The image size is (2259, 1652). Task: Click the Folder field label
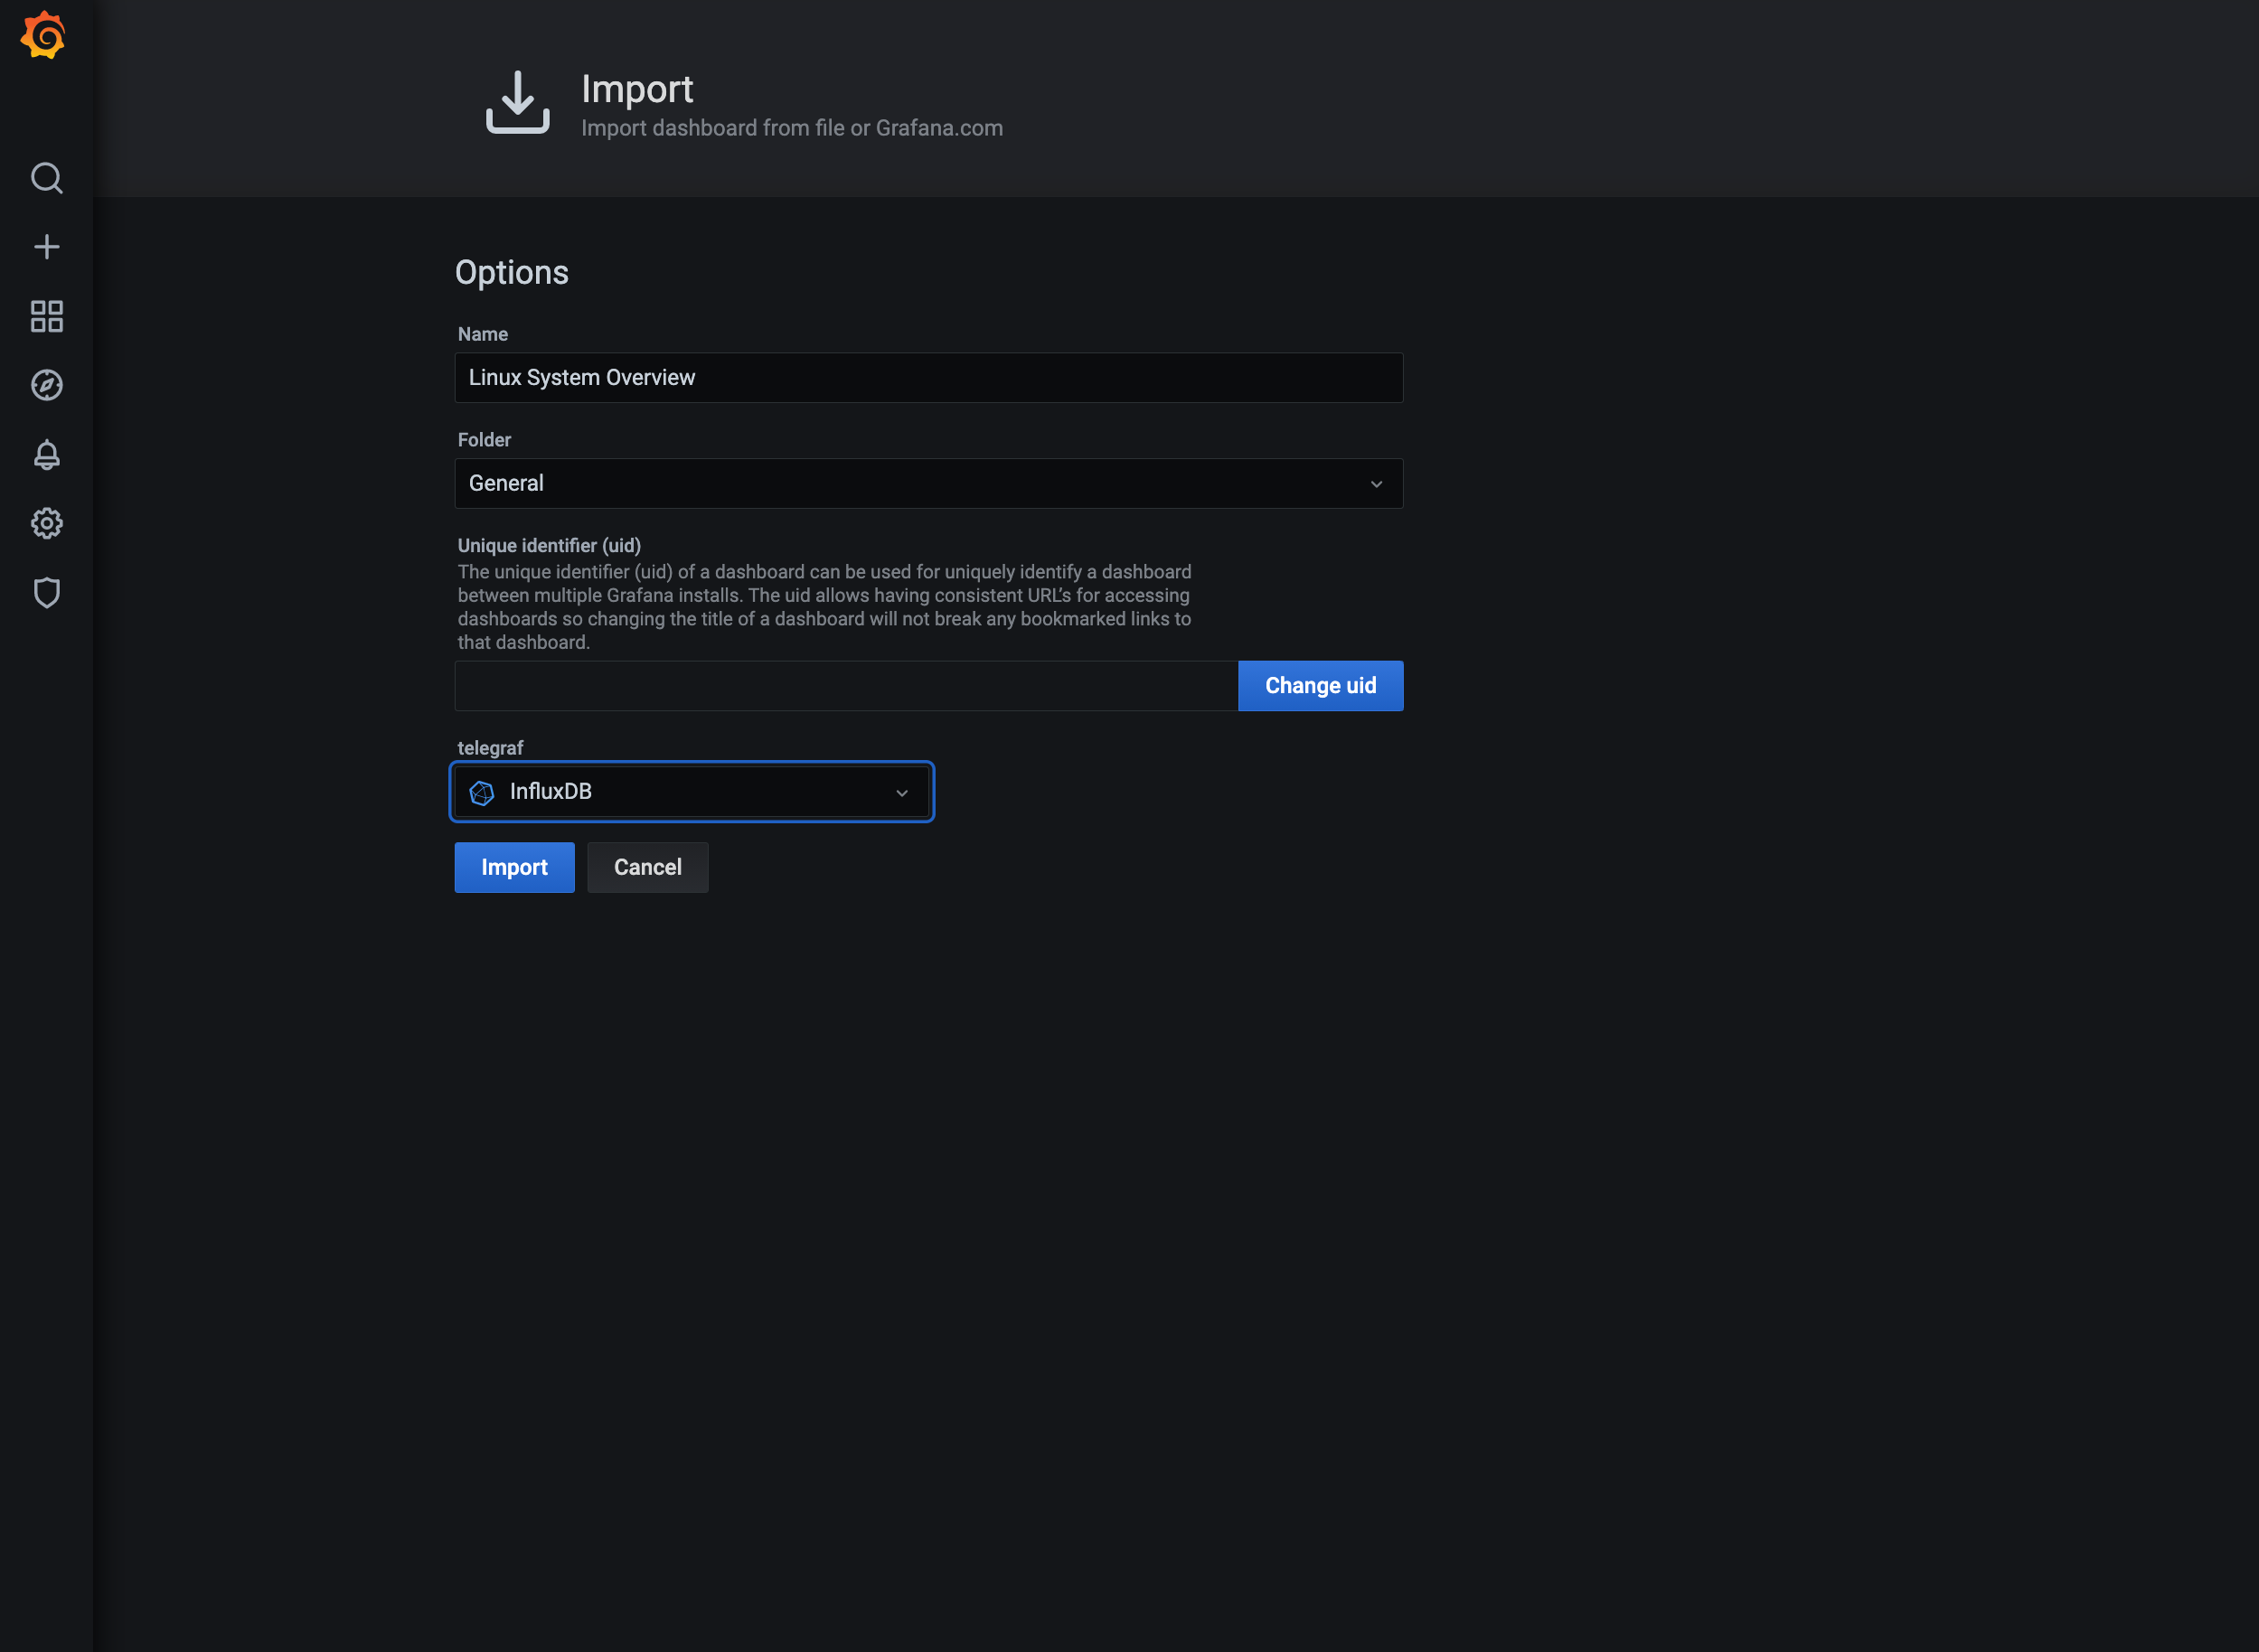click(x=484, y=440)
